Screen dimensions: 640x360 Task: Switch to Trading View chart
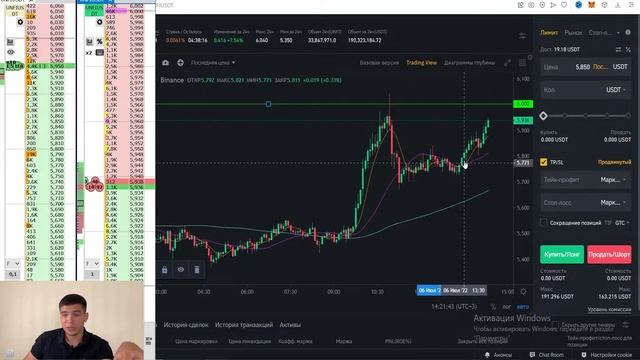[421, 63]
